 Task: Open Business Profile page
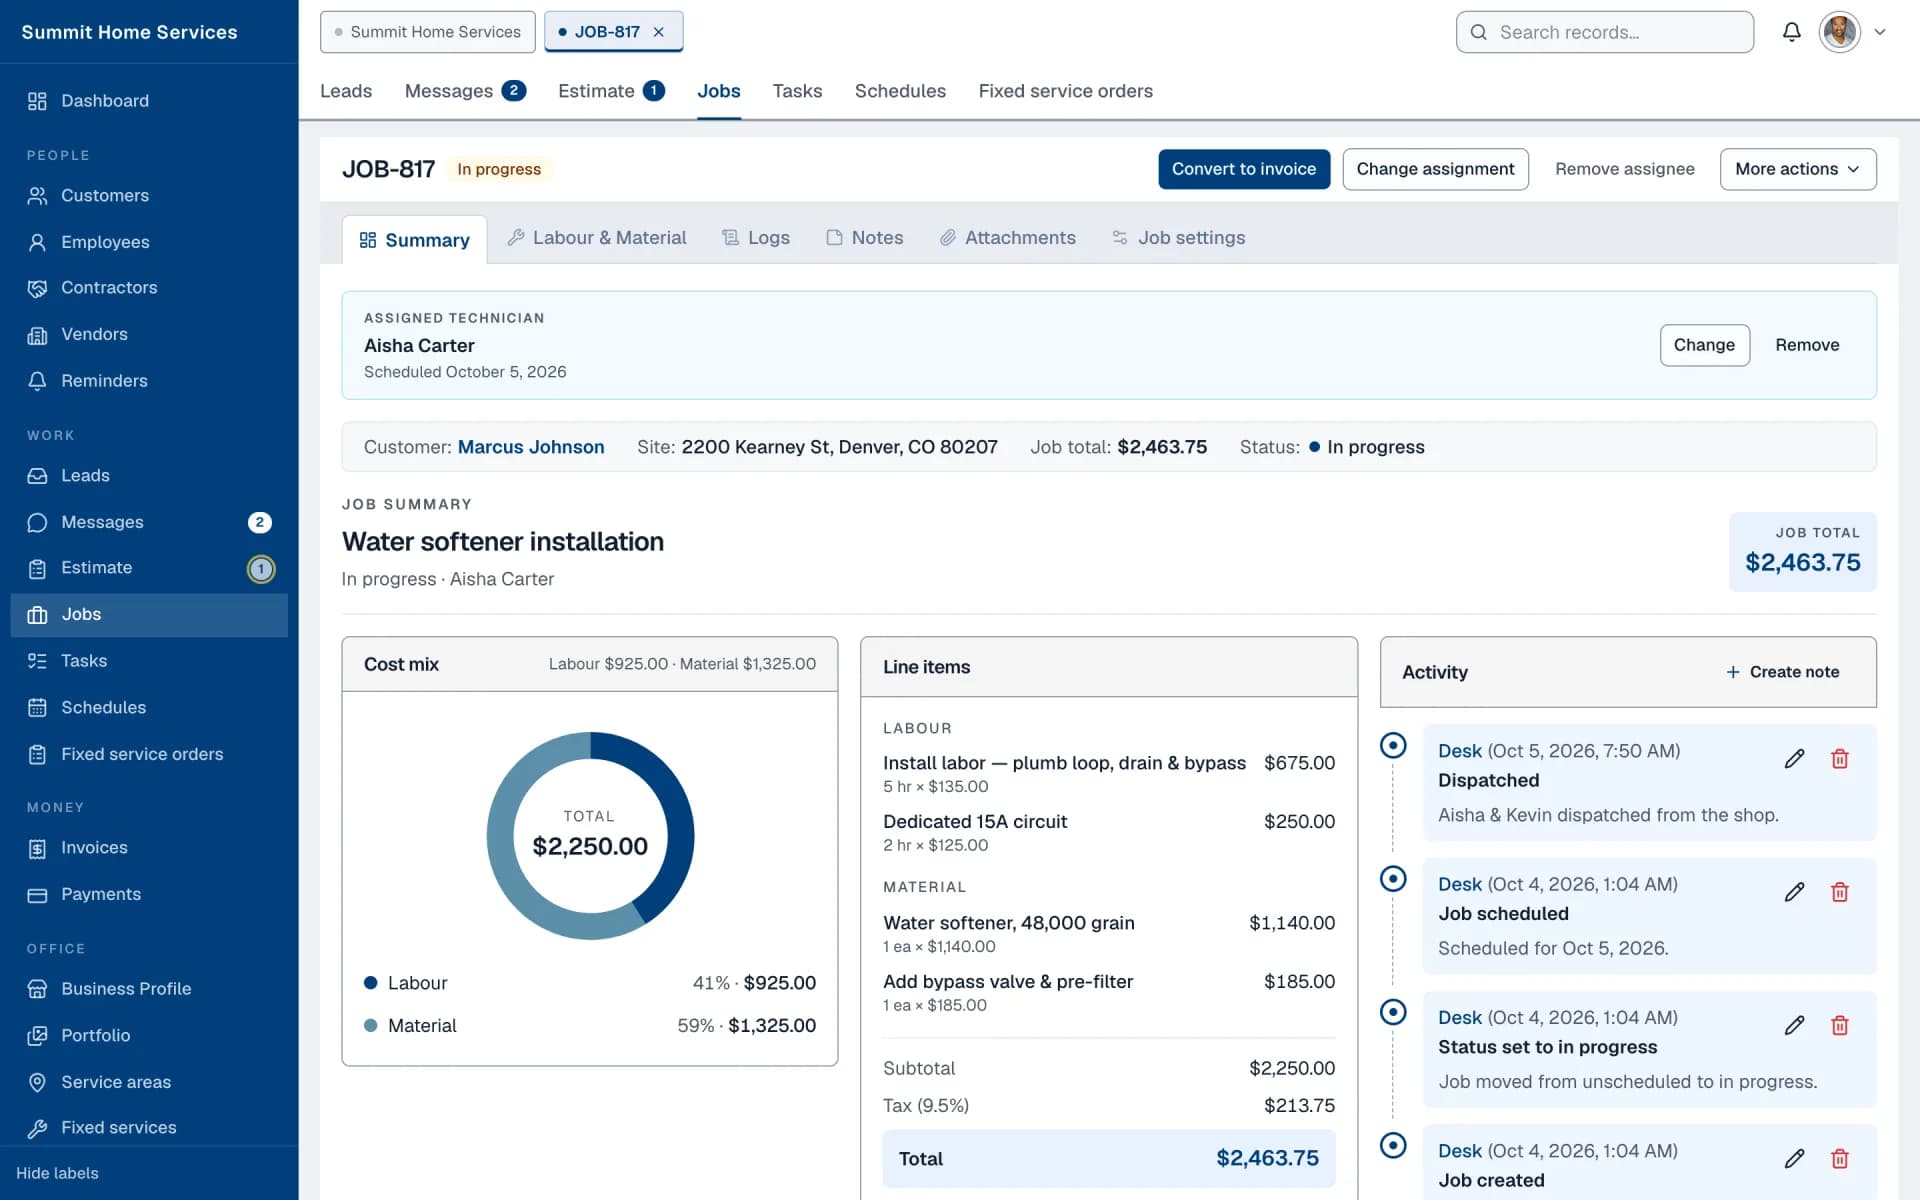coord(149,989)
